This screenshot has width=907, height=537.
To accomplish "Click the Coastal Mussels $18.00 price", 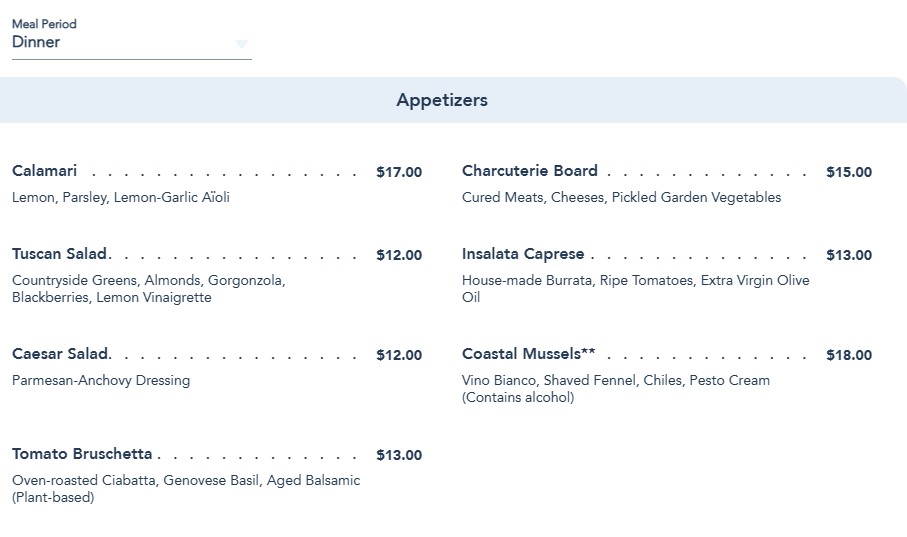I will click(x=849, y=355).
